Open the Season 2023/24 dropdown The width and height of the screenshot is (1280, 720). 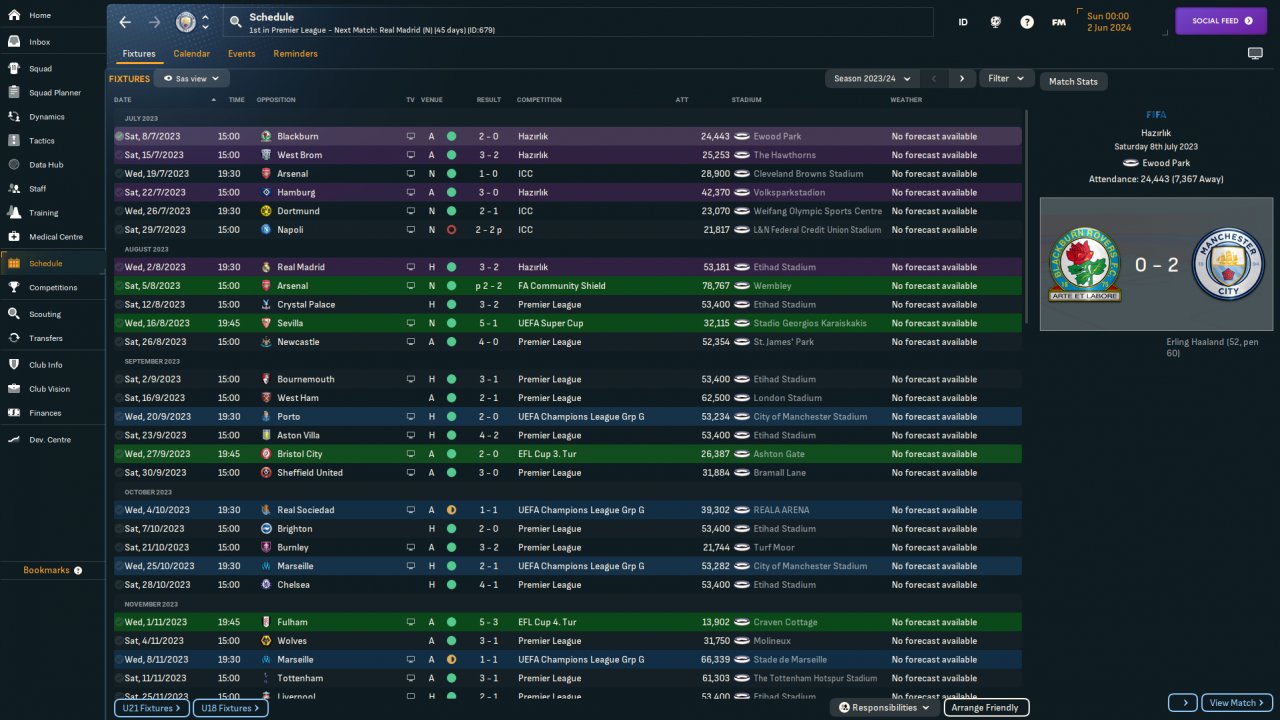tap(872, 78)
